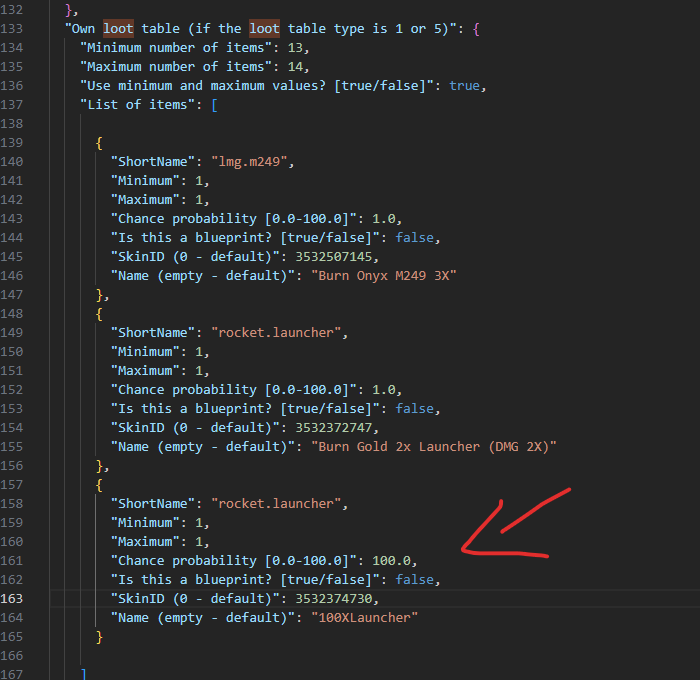Click the opening square bracket on line 137

pyautogui.click(x=214, y=105)
